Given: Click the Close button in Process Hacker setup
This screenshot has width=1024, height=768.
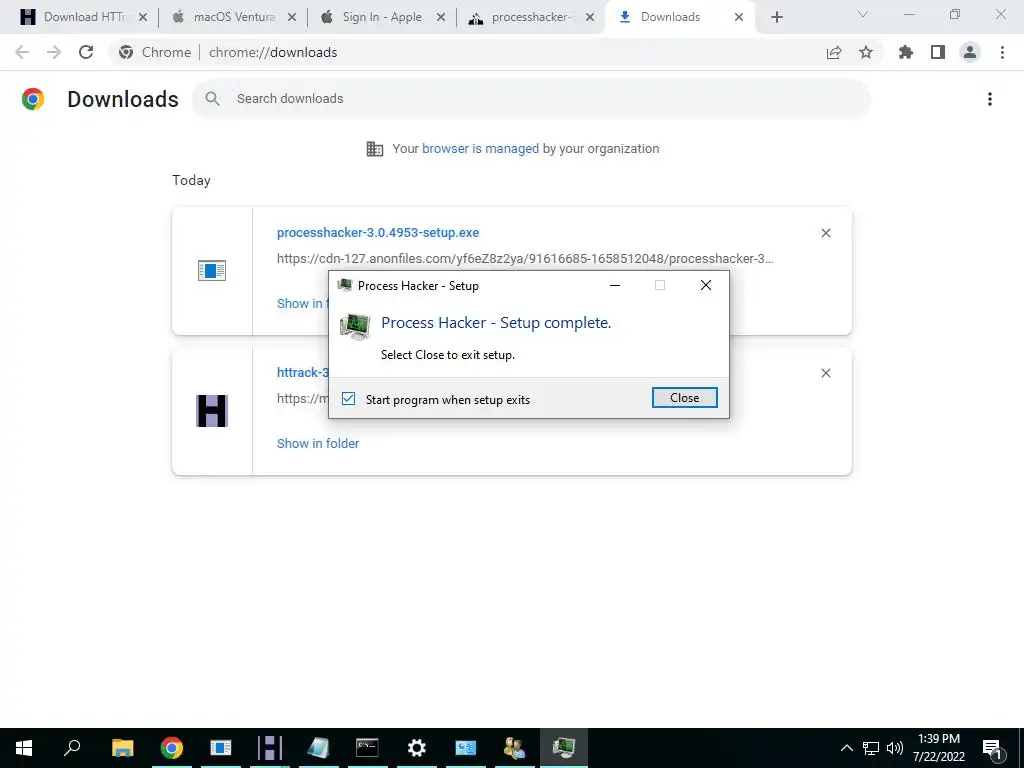Looking at the screenshot, I should click(684, 398).
